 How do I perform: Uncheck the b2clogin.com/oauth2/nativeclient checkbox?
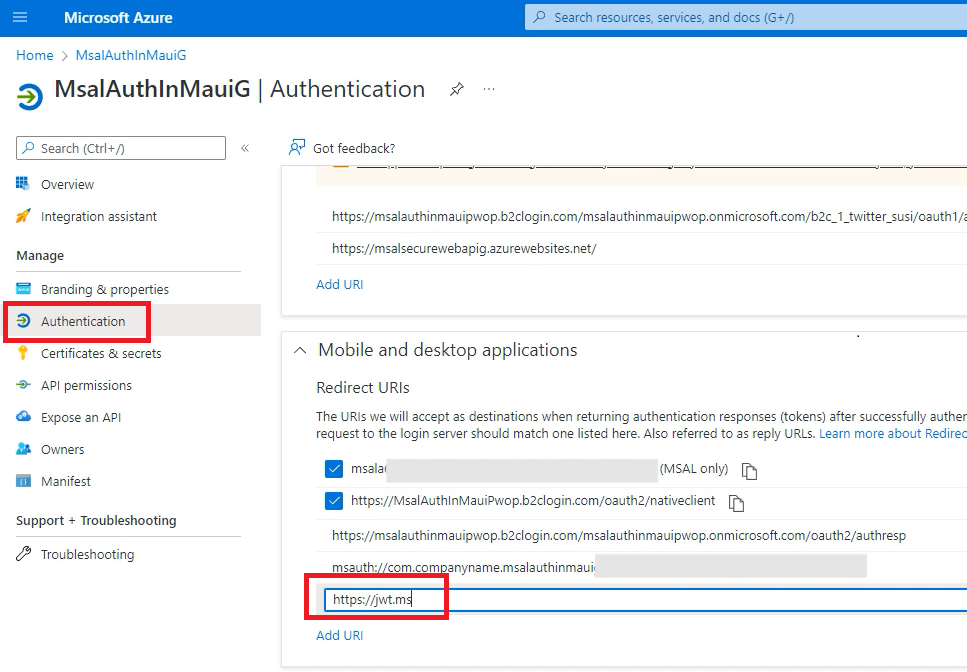pos(334,501)
